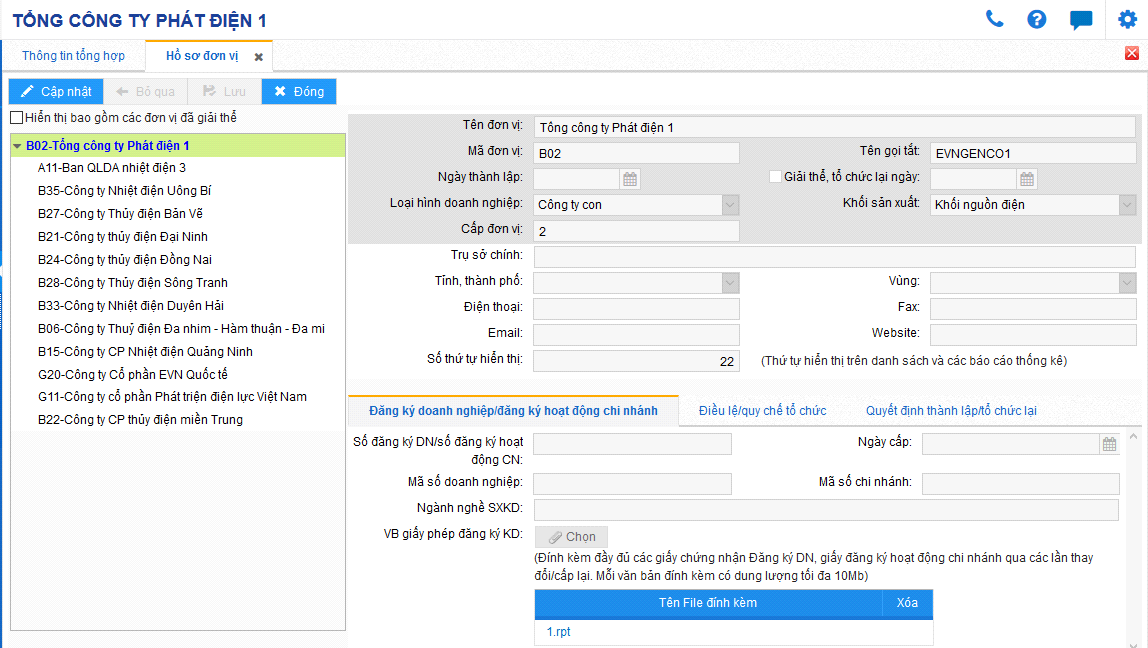Select B33-Công ty Nhiệt điện Duyên Hải
Image resolution: width=1148 pixels, height=648 pixels.
tap(131, 305)
